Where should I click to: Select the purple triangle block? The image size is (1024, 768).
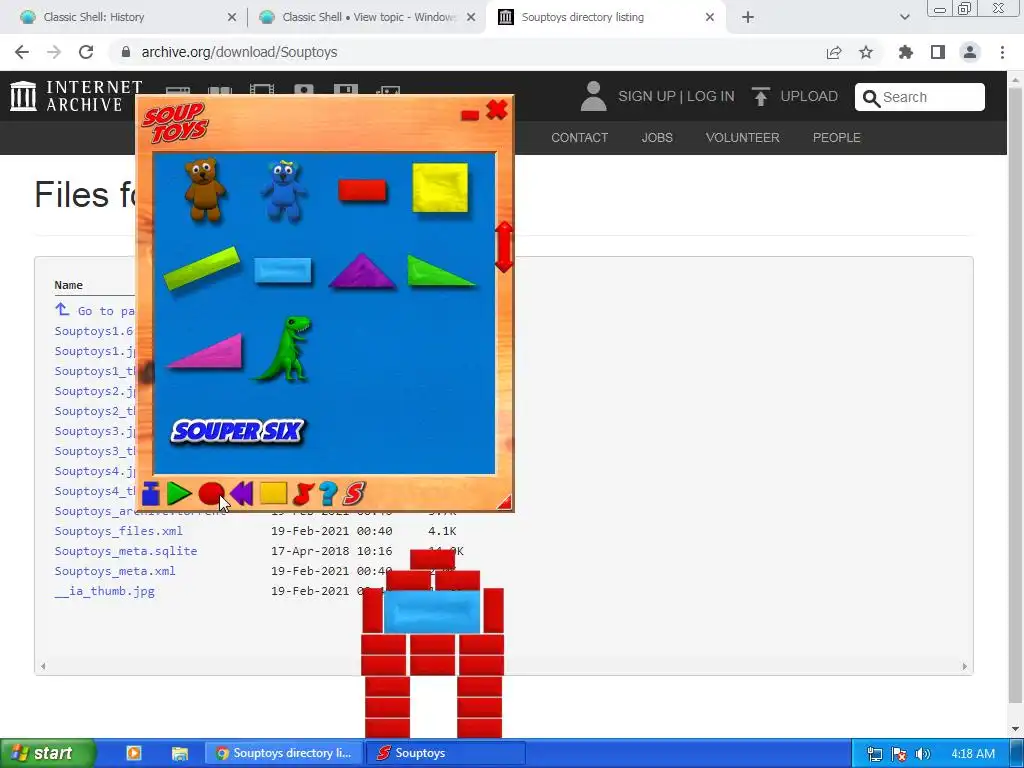[362, 271]
